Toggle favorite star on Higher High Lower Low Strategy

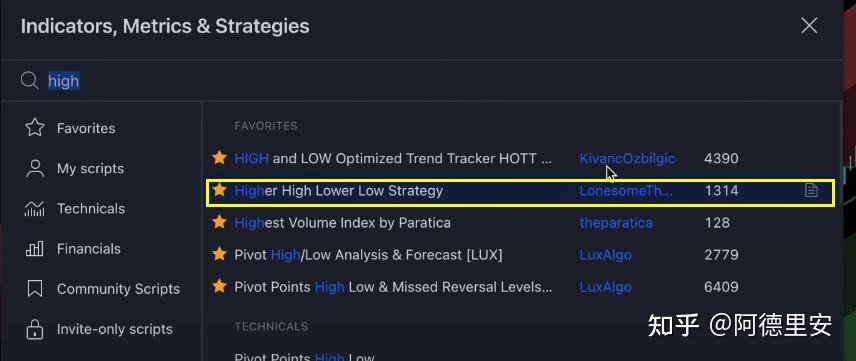pyautogui.click(x=219, y=190)
